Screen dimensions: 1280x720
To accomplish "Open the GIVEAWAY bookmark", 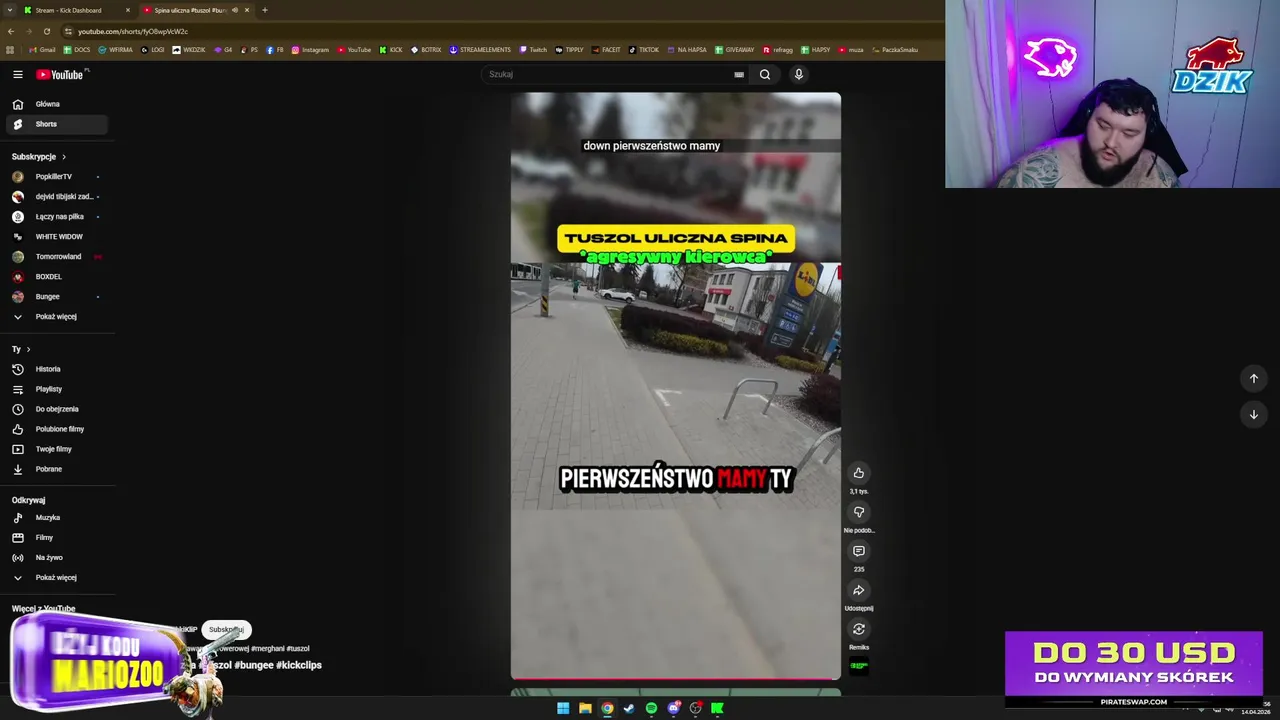I will (x=735, y=50).
